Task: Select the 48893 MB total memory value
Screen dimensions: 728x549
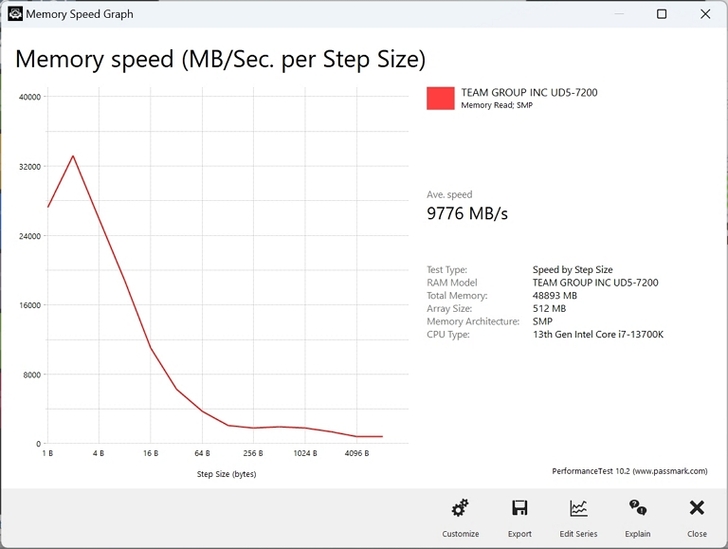Action: (555, 296)
